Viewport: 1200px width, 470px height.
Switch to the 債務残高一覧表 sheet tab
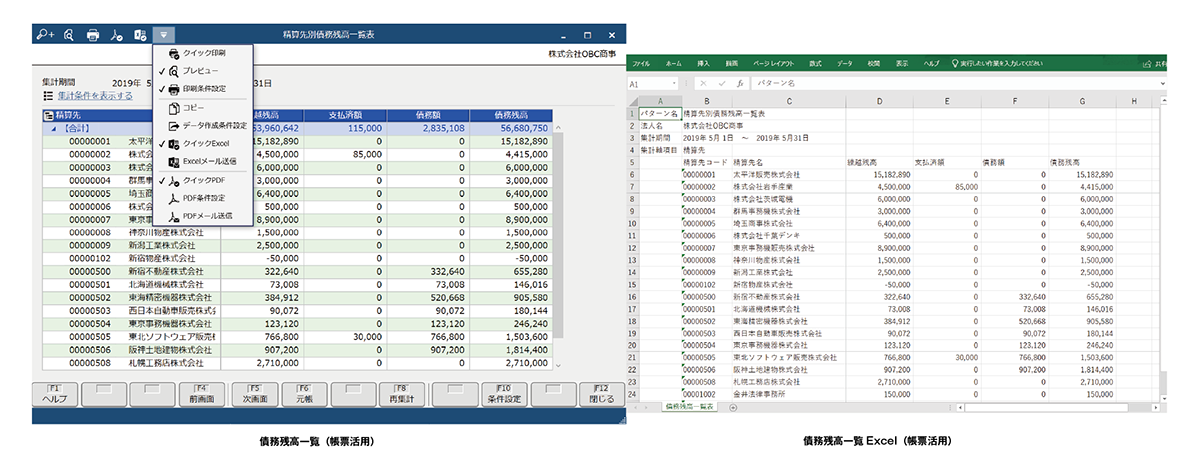point(689,406)
